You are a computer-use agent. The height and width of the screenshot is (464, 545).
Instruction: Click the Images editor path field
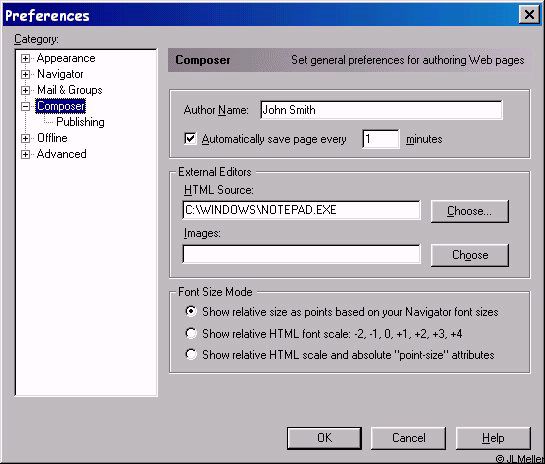coord(301,254)
